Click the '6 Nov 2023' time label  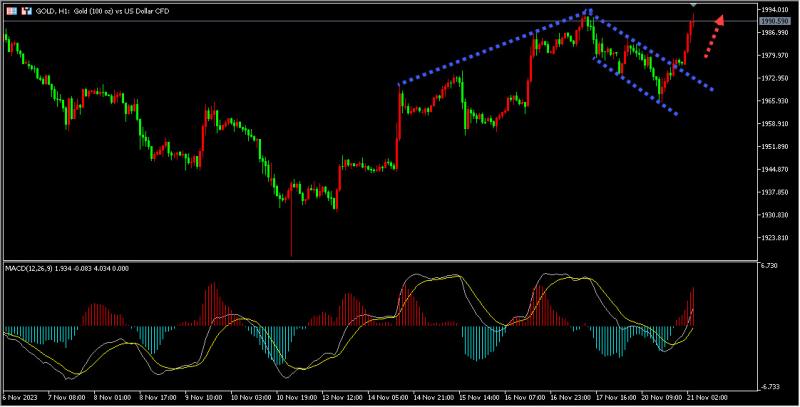(19, 397)
